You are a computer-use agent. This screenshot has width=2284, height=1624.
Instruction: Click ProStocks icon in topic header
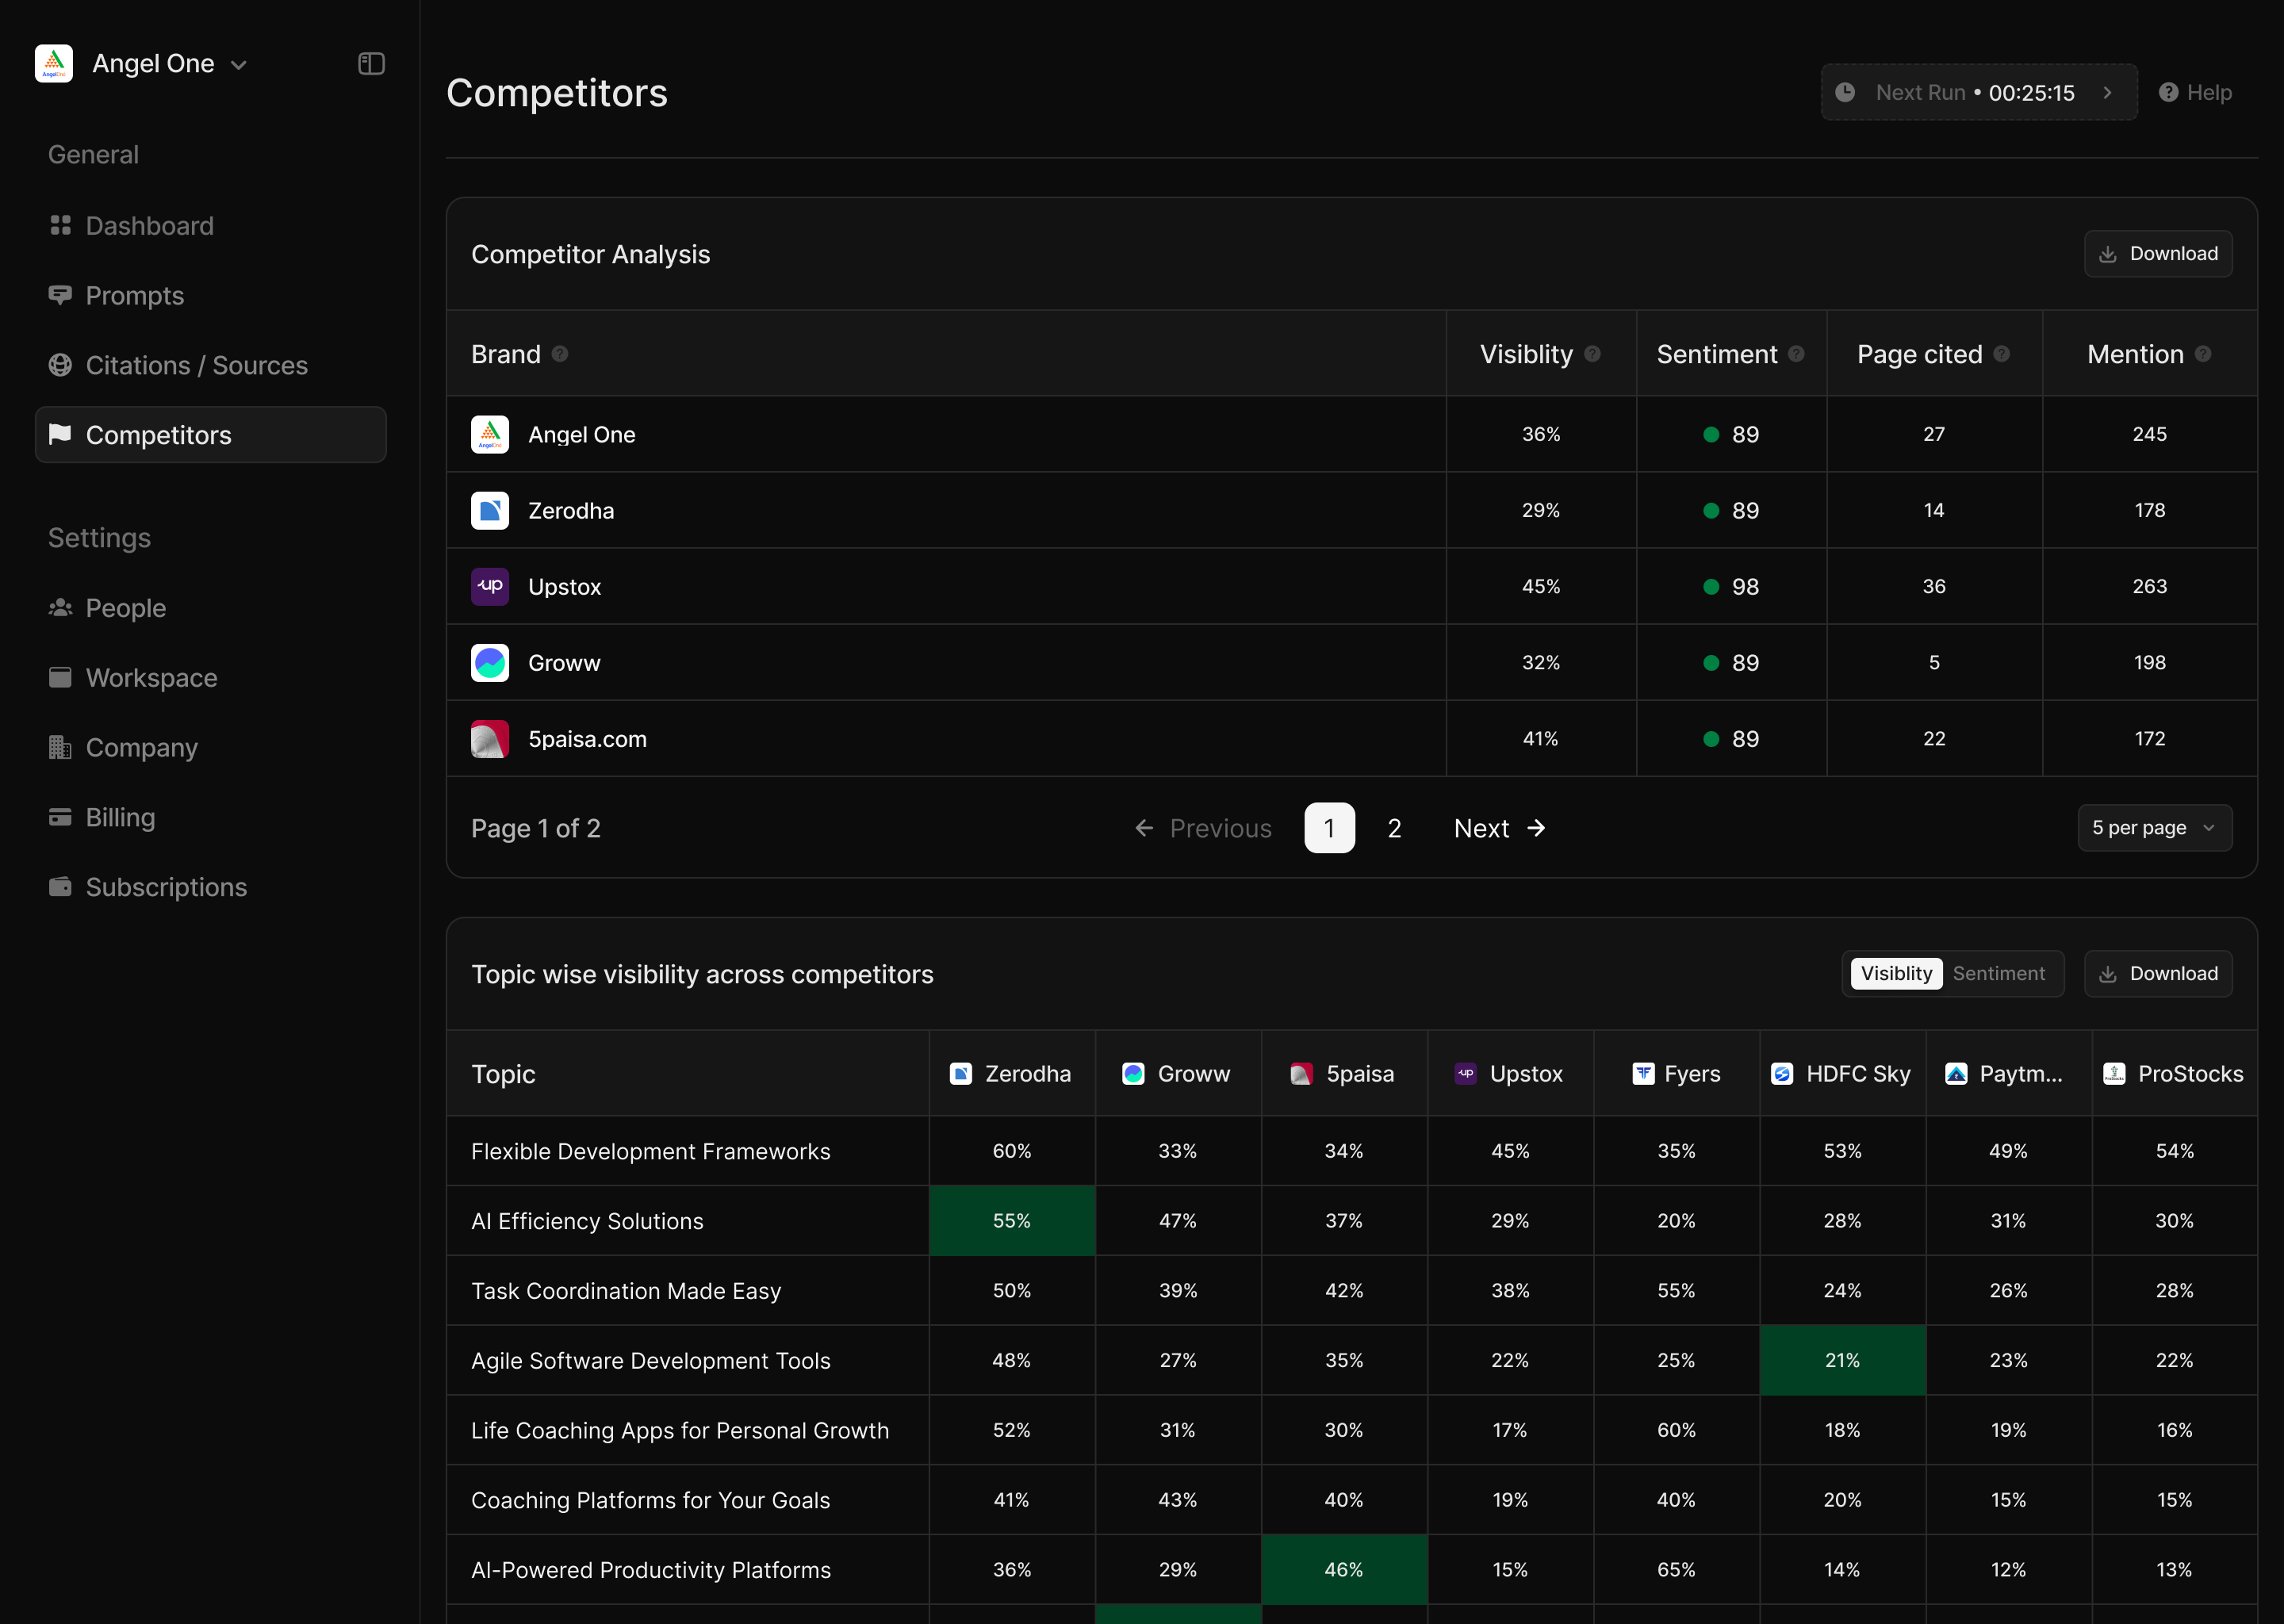[x=2114, y=1074]
